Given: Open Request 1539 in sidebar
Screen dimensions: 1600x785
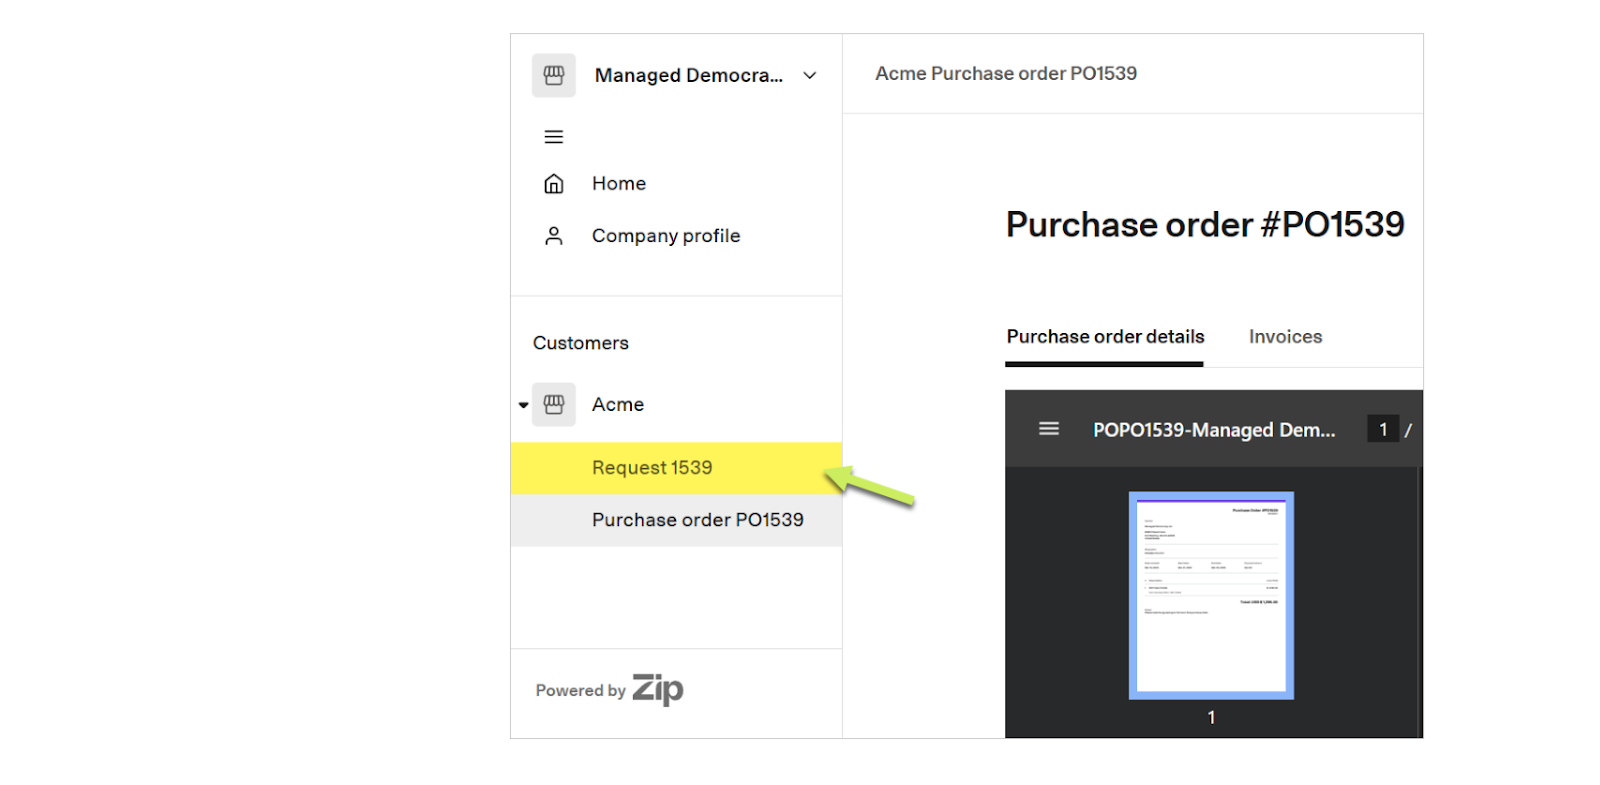Looking at the screenshot, I should [676, 468].
